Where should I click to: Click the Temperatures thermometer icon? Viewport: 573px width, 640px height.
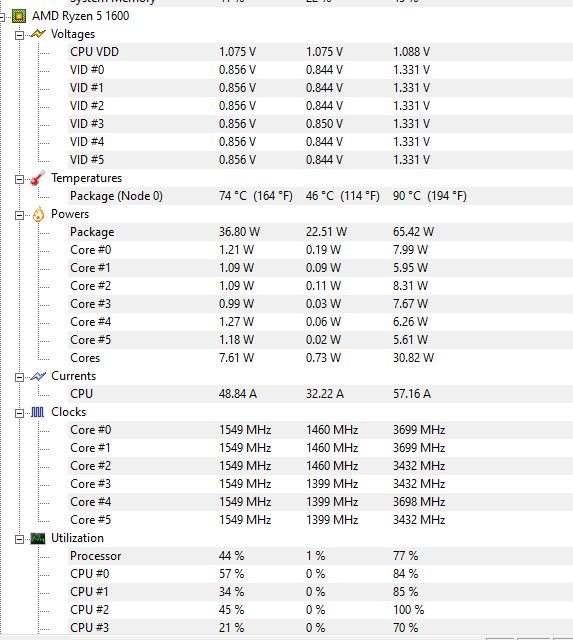38,178
